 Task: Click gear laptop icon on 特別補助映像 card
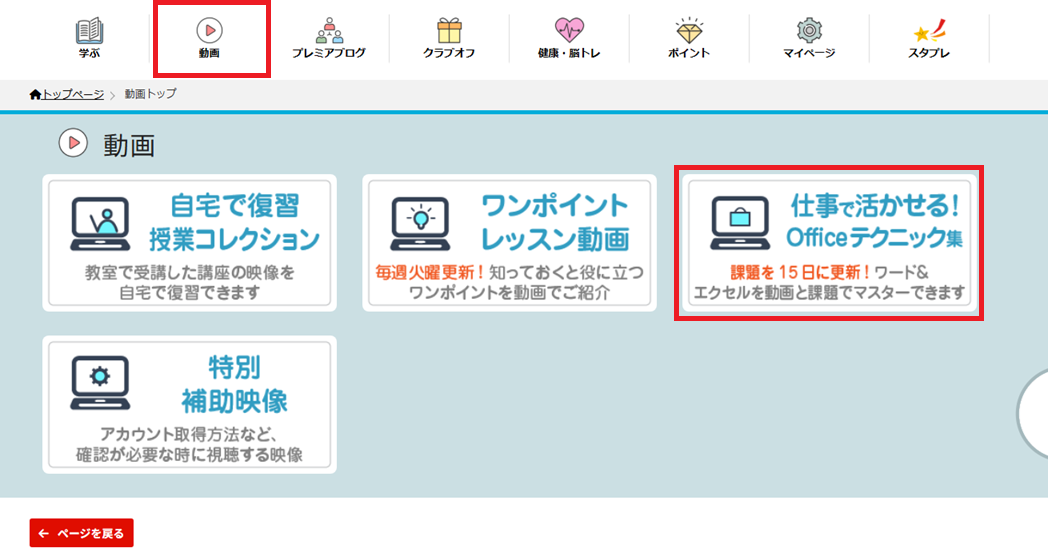pyautogui.click(x=100, y=382)
